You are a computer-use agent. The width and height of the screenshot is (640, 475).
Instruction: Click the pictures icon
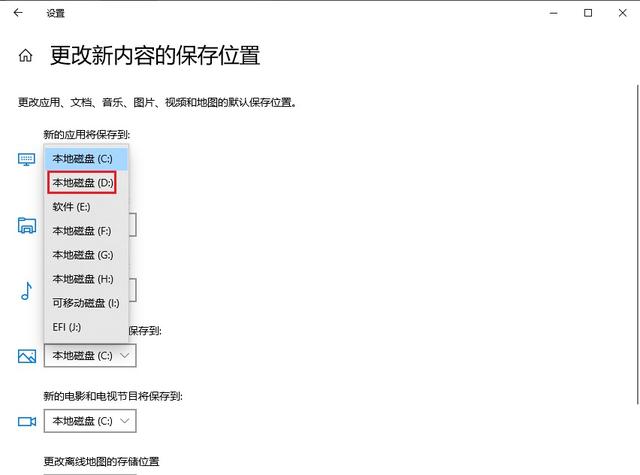click(x=27, y=356)
